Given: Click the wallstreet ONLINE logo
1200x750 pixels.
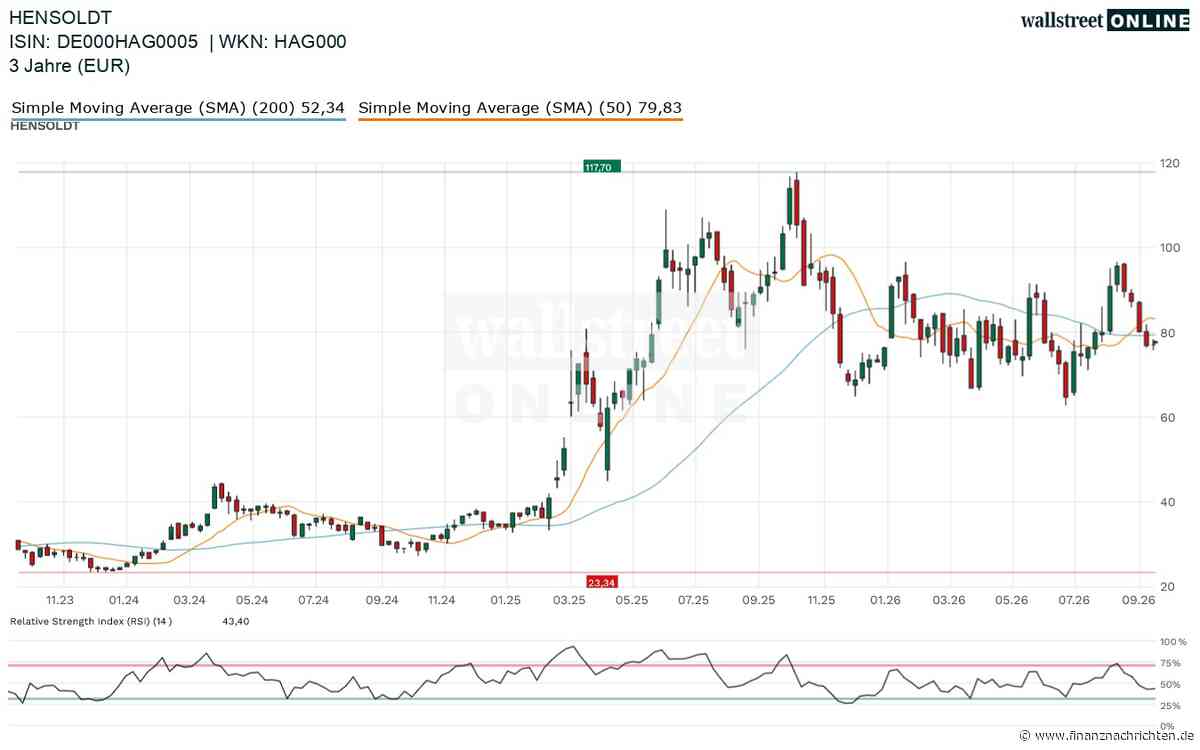Looking at the screenshot, I should tap(1104, 19).
